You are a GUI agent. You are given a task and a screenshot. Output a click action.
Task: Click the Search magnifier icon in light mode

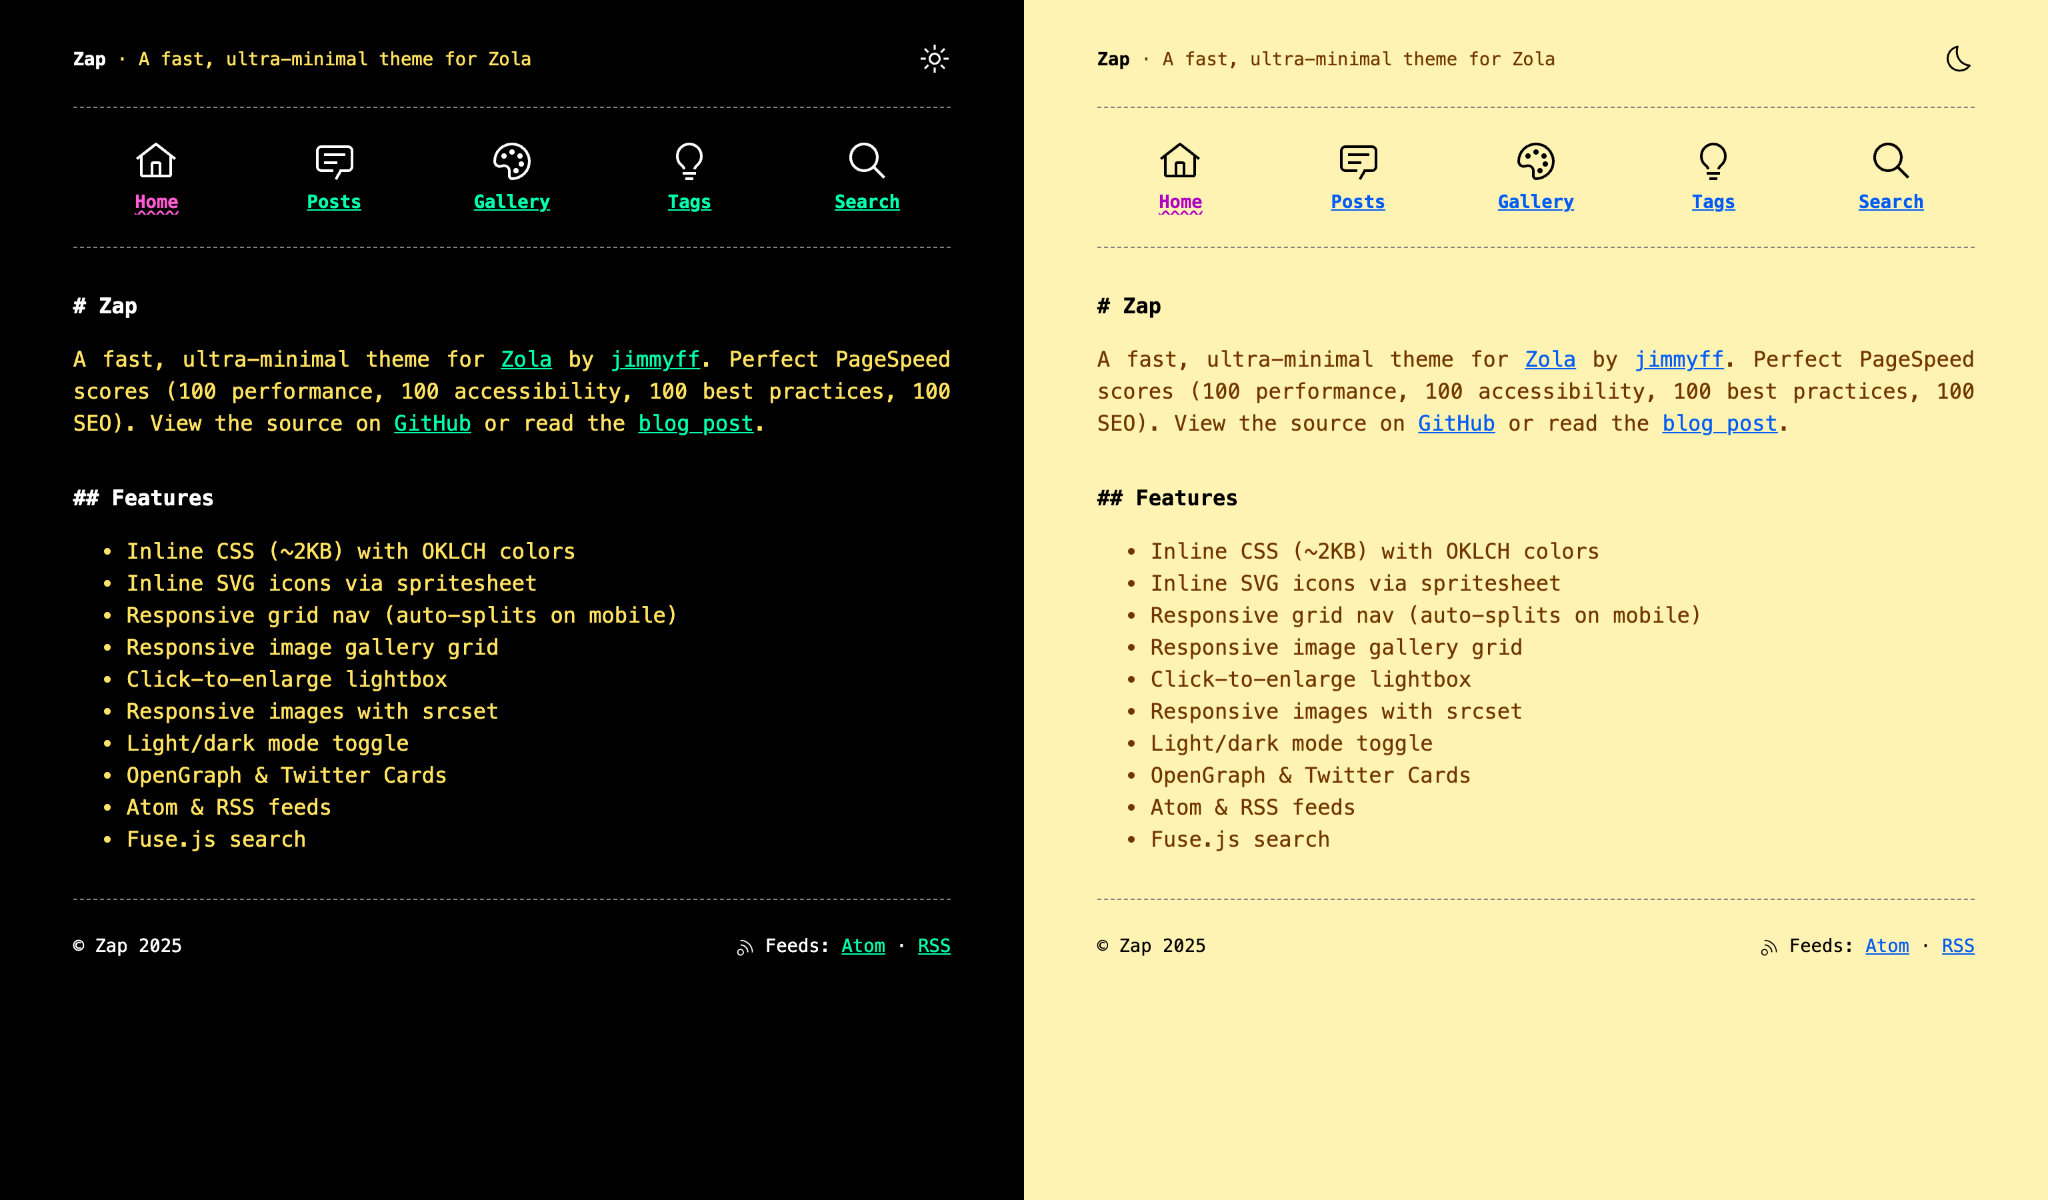tap(1890, 160)
